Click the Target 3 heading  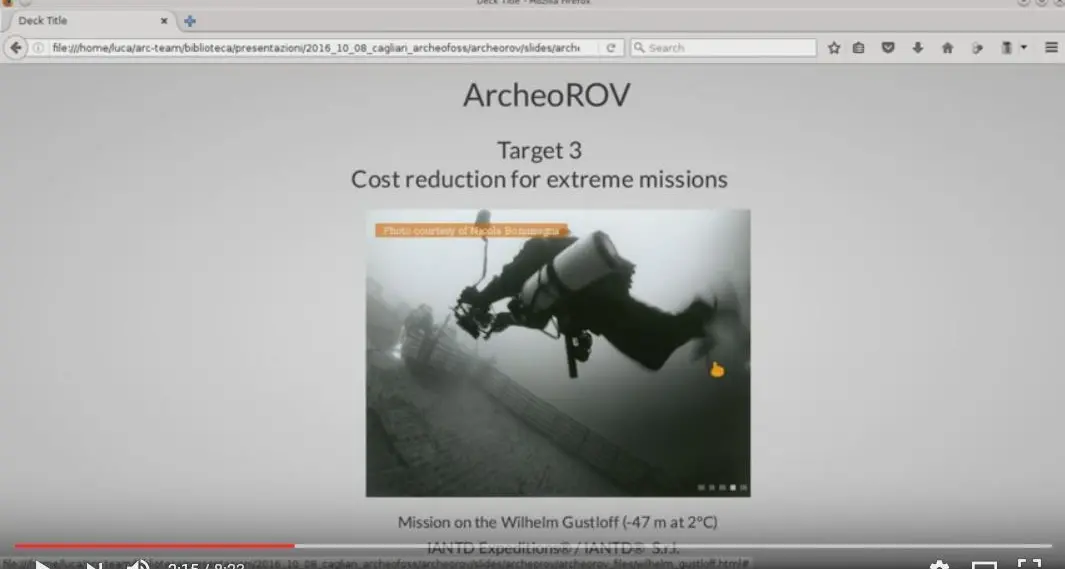tap(539, 150)
